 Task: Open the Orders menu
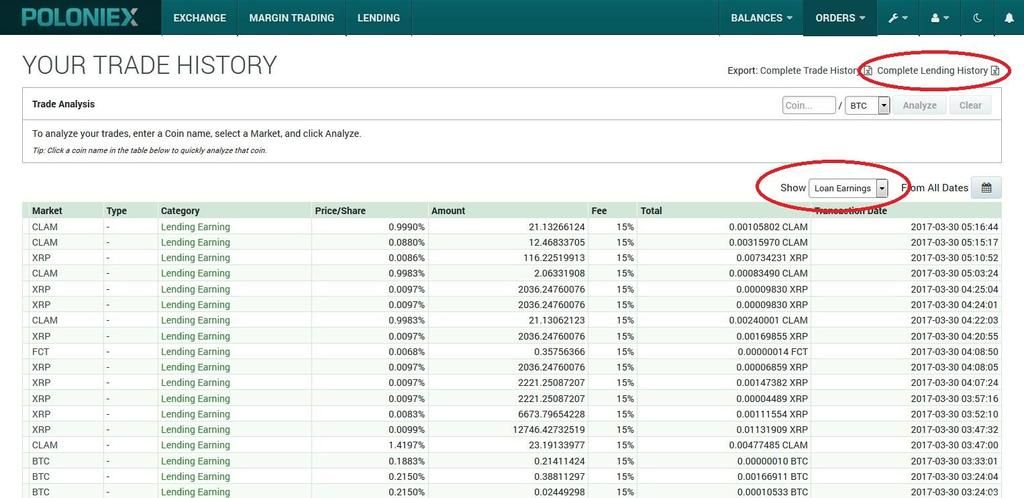click(x=840, y=18)
